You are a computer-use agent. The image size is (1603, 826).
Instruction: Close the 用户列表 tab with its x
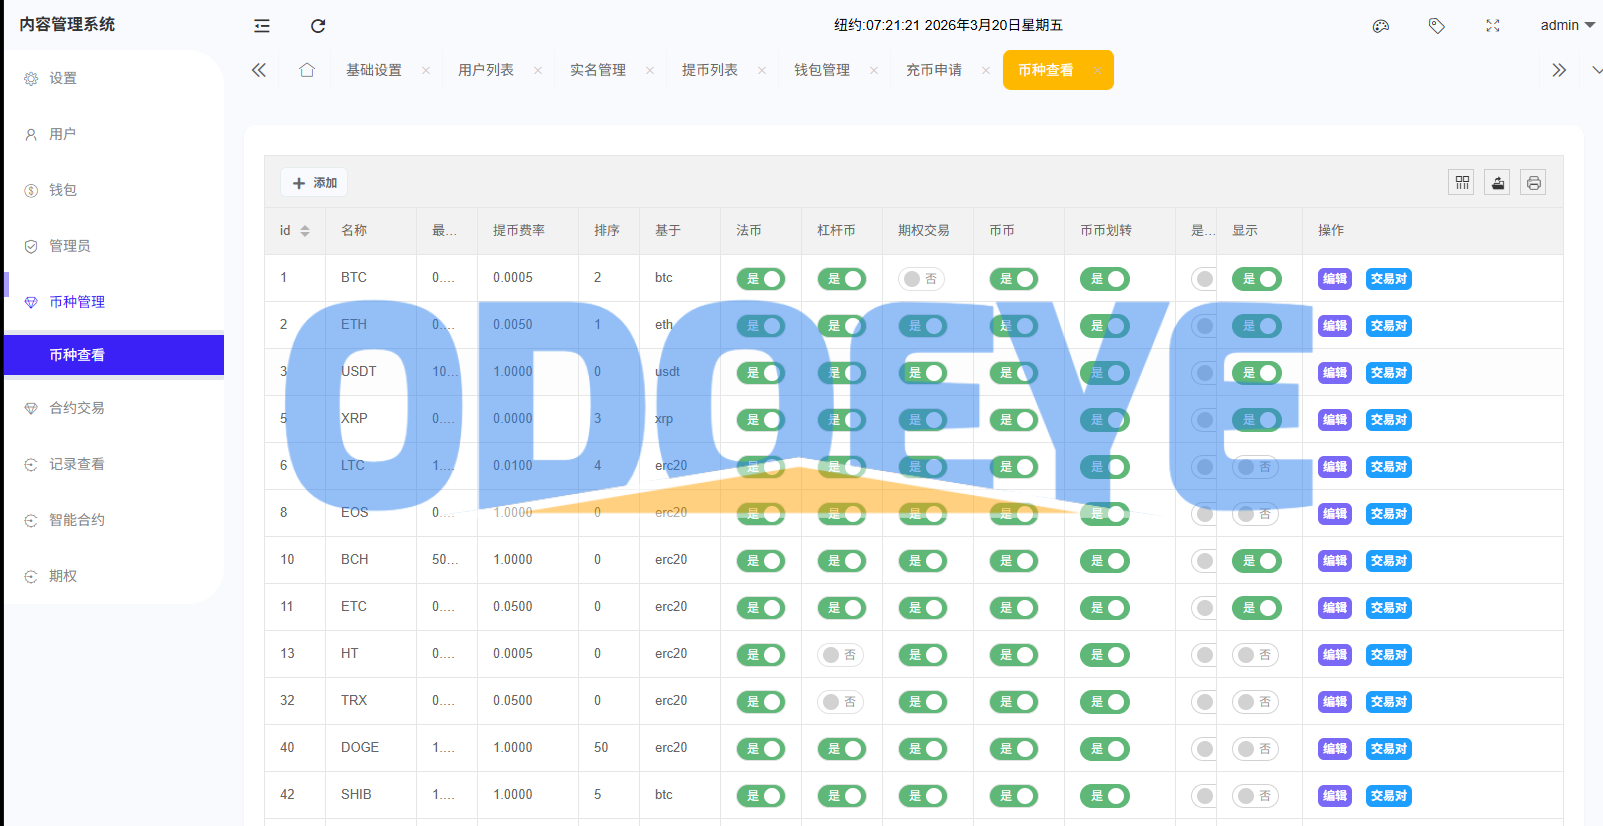point(538,70)
